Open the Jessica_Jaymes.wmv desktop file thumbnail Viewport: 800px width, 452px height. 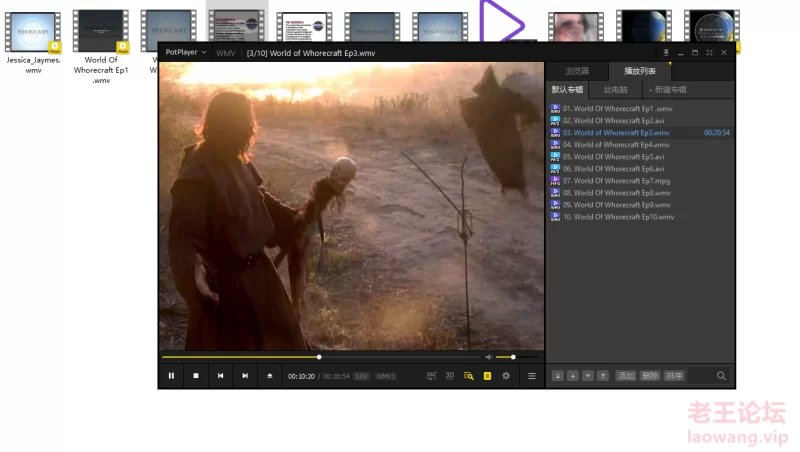click(x=33, y=32)
